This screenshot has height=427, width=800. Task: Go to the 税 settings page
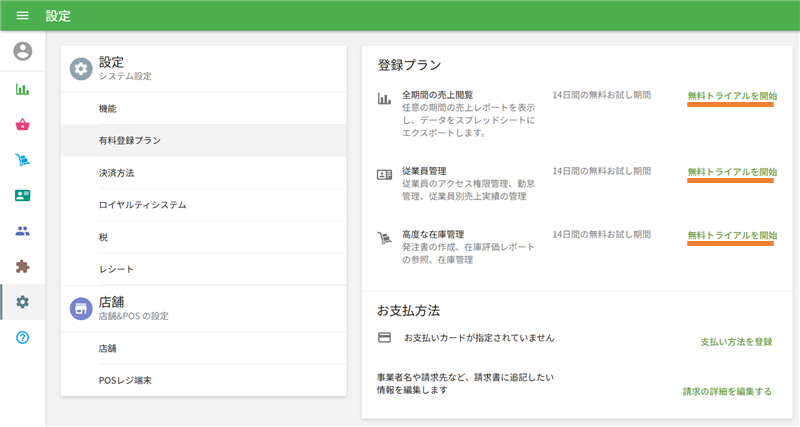tap(104, 237)
